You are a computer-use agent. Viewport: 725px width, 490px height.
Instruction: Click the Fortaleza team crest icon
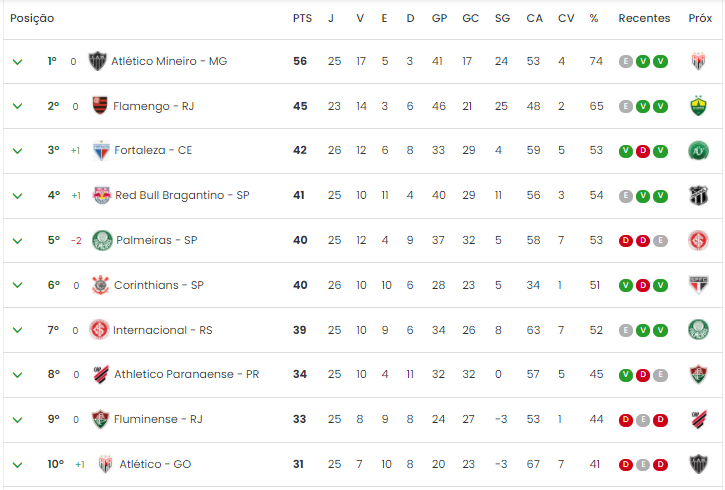coord(101,151)
